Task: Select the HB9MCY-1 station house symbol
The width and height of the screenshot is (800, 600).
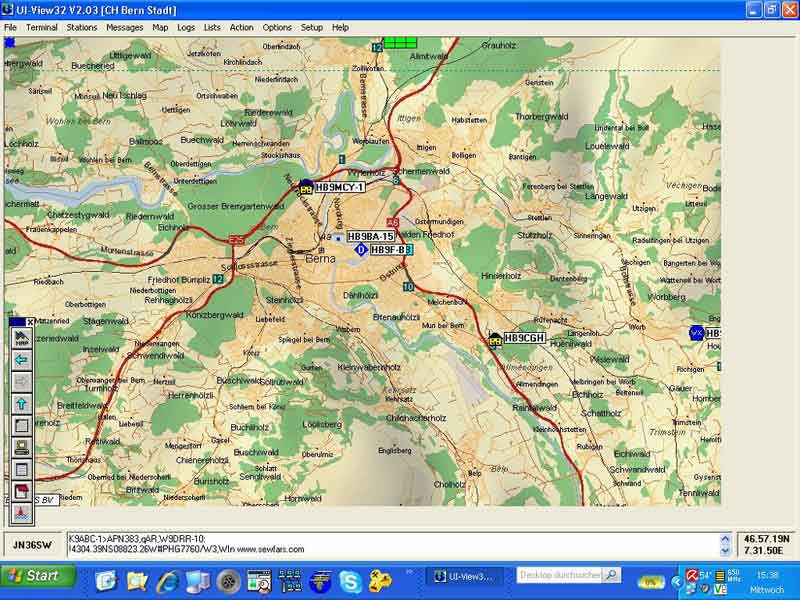Action: (306, 187)
